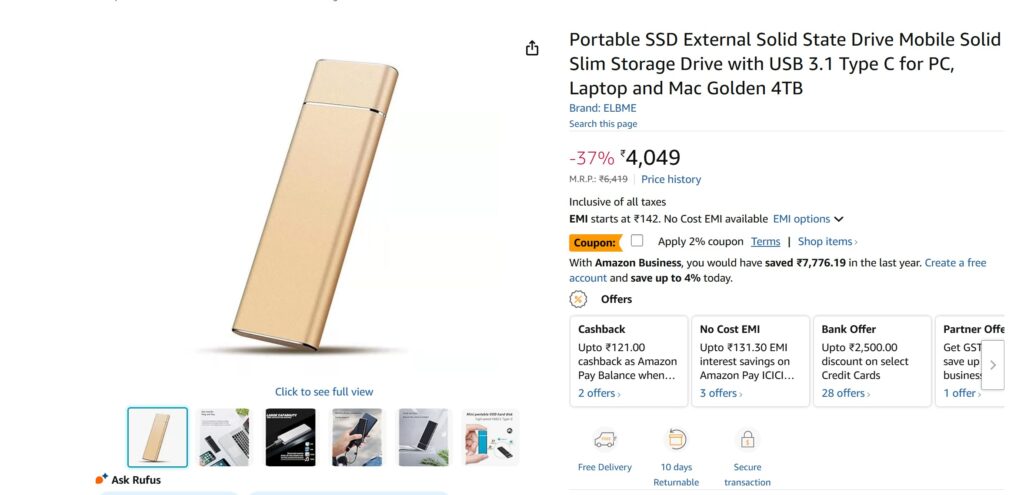This screenshot has height=495, width=1024.
Task: Open Shop items coupon link
Action: 828,242
